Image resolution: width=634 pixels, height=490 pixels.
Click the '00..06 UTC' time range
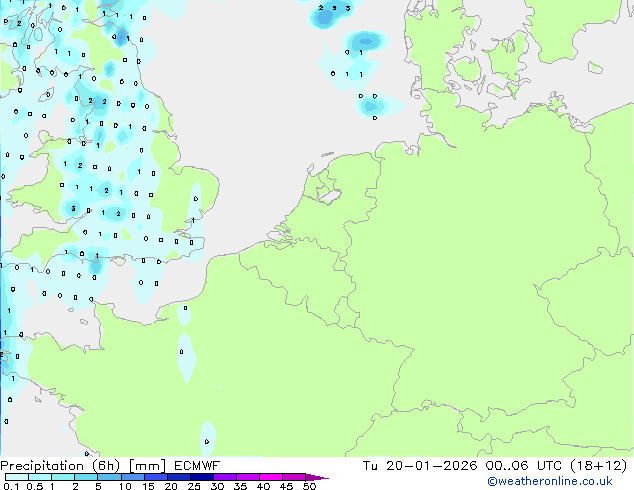click(x=523, y=466)
